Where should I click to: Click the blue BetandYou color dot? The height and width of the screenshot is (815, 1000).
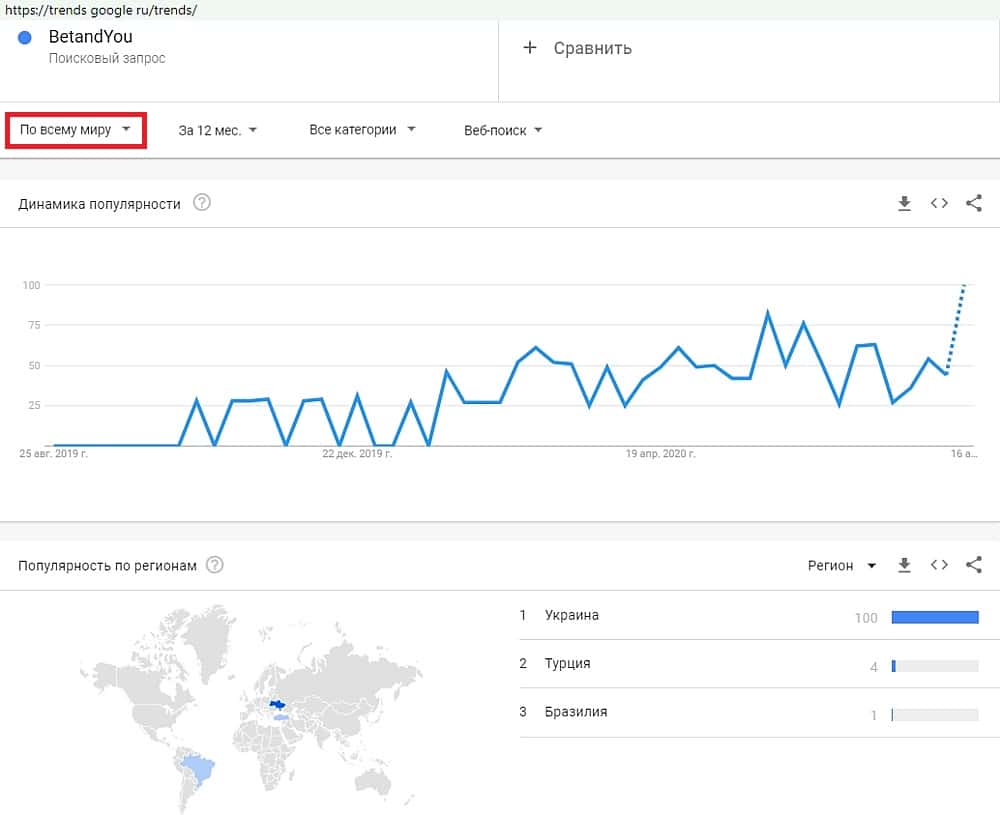[x=26, y=38]
